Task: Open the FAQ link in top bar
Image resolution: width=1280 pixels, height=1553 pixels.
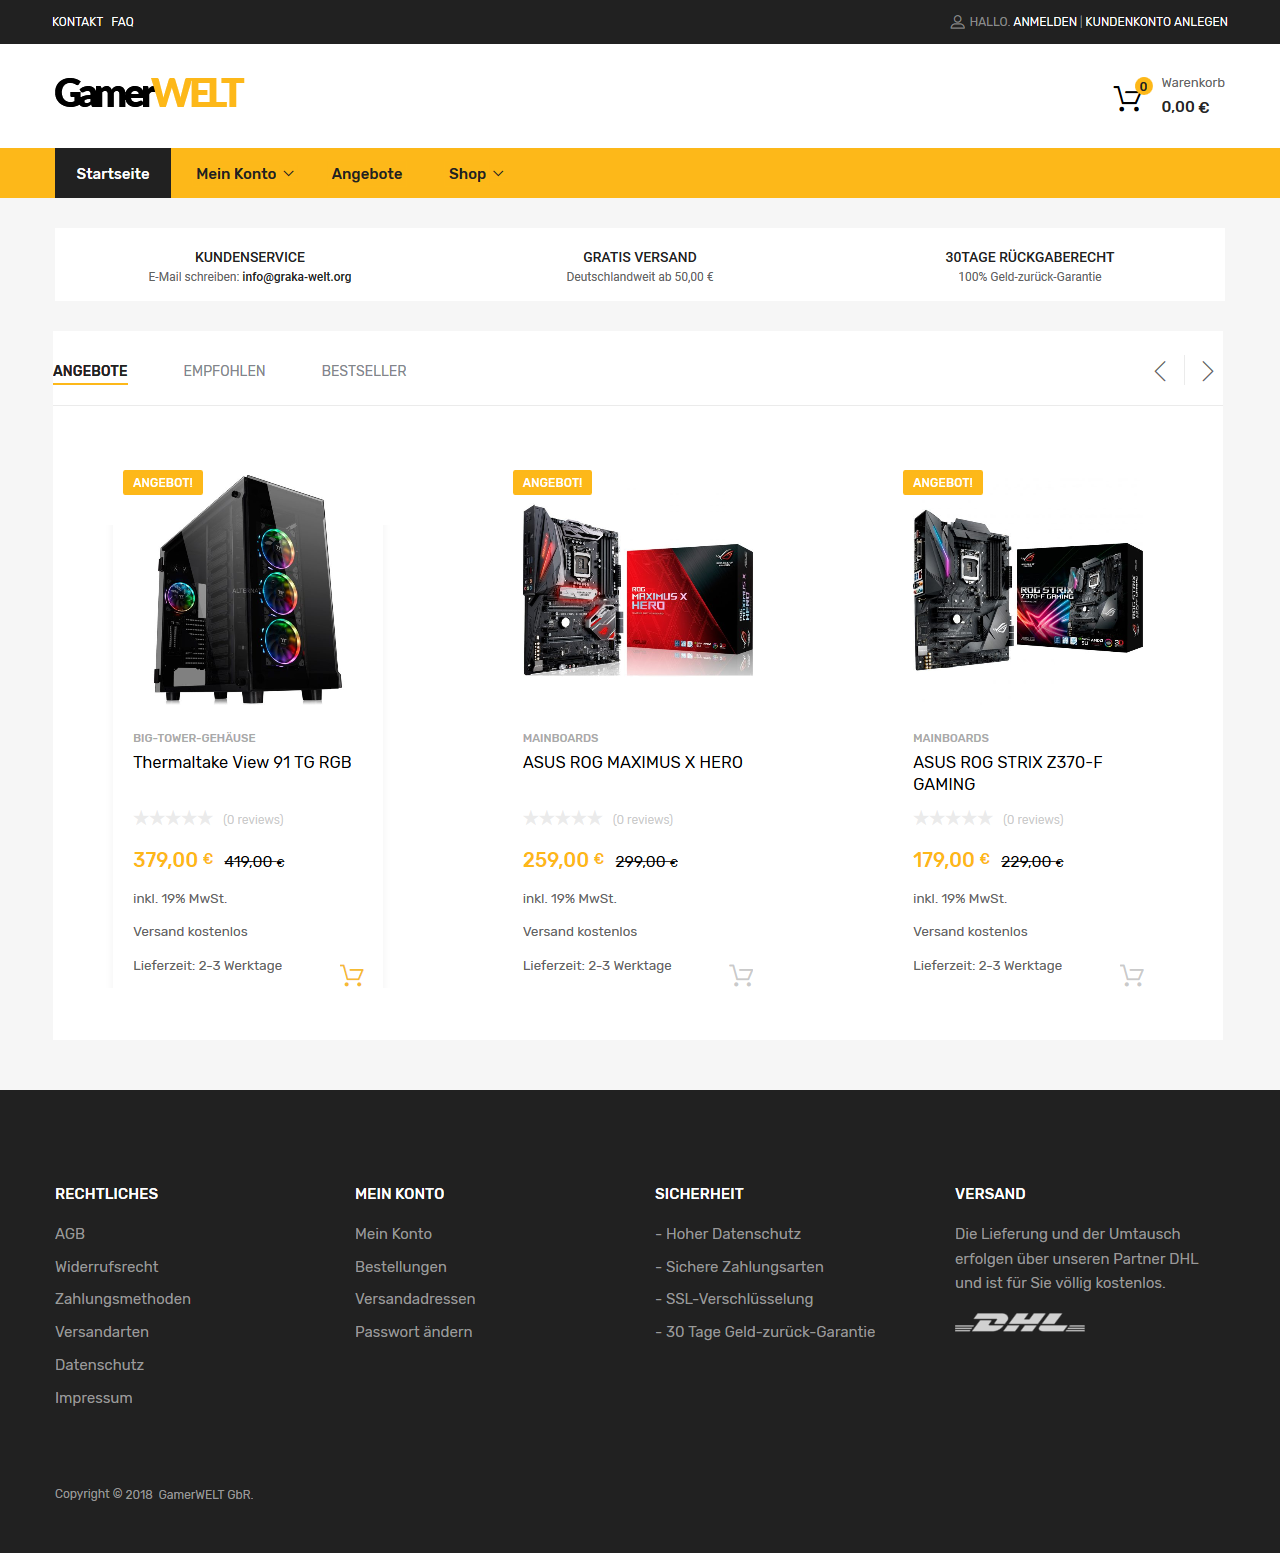Action: tap(122, 22)
